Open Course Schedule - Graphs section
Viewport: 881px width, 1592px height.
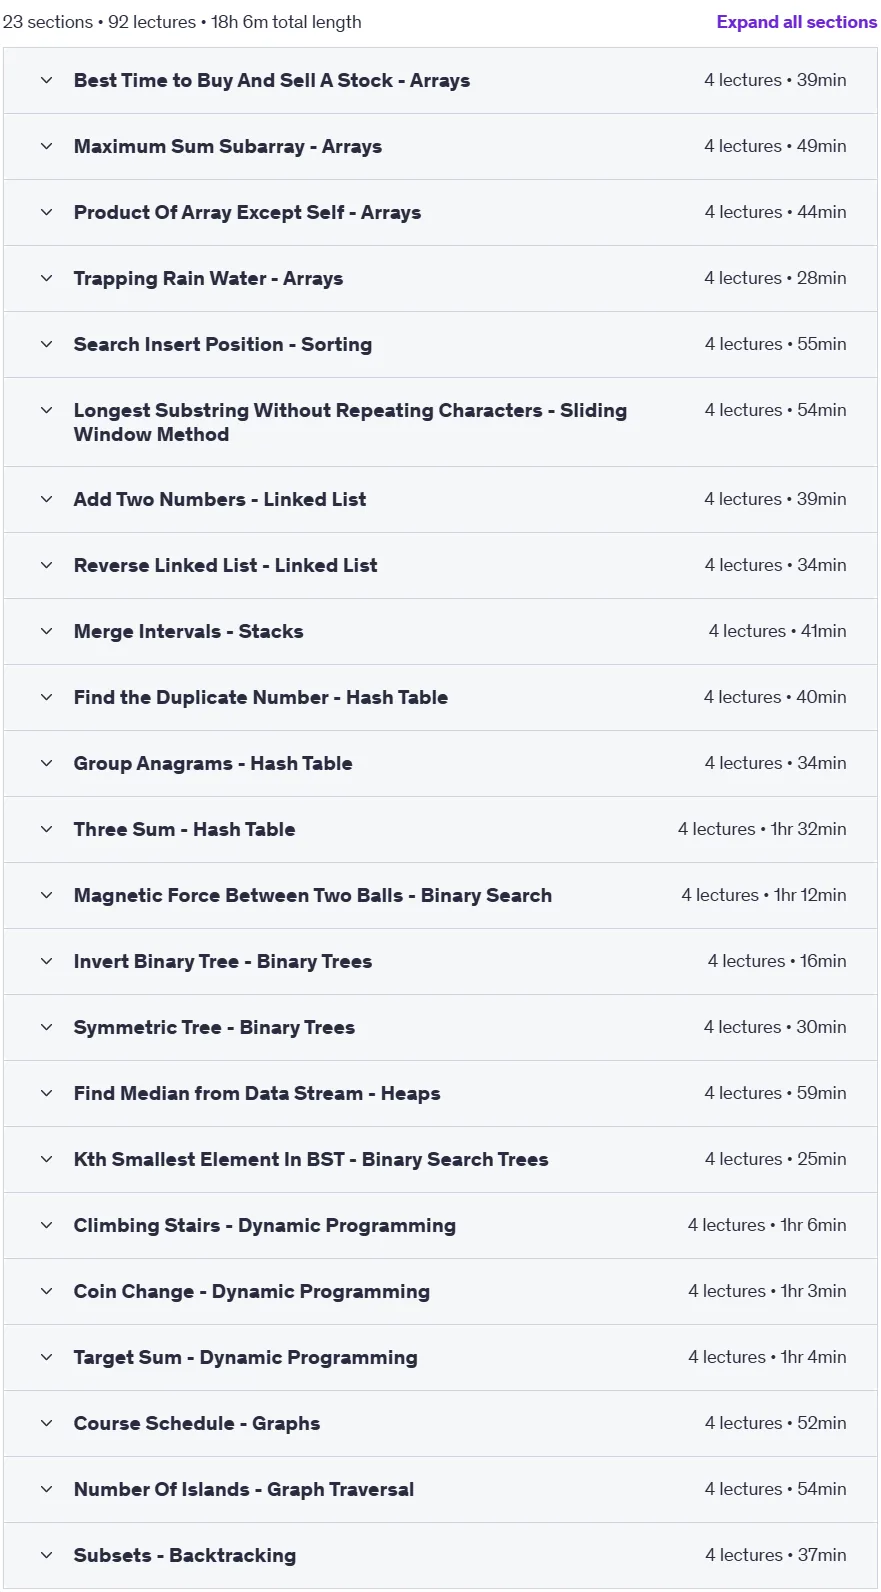(x=440, y=1423)
